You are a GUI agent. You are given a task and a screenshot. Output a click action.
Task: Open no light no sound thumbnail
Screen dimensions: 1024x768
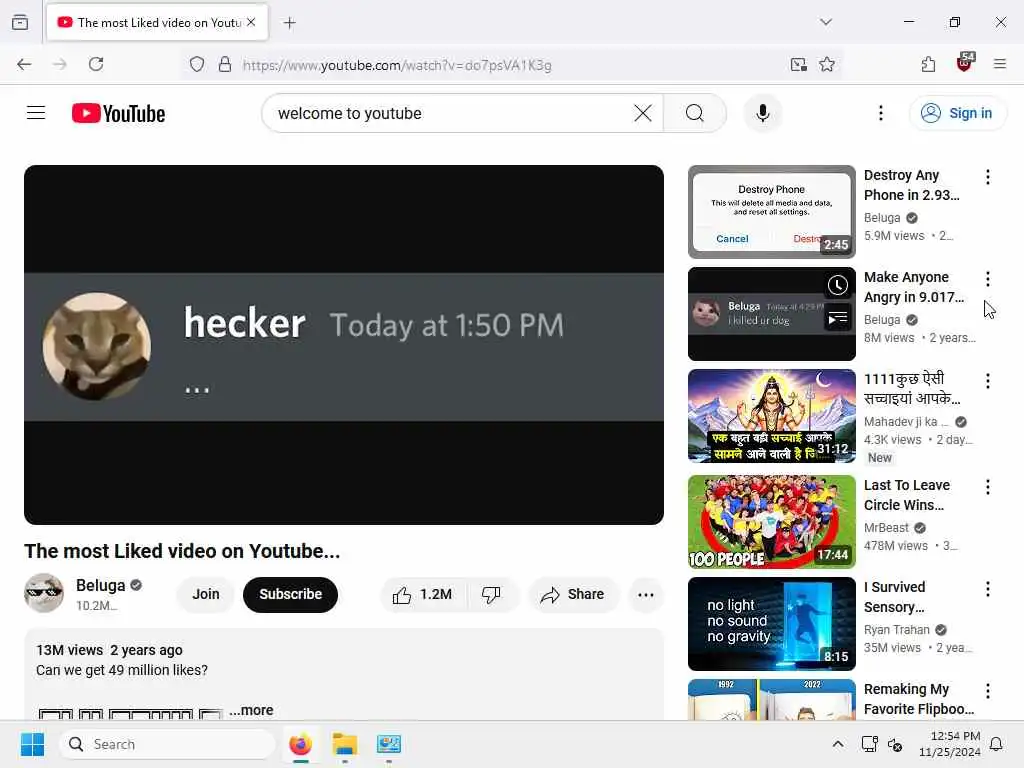click(x=771, y=623)
